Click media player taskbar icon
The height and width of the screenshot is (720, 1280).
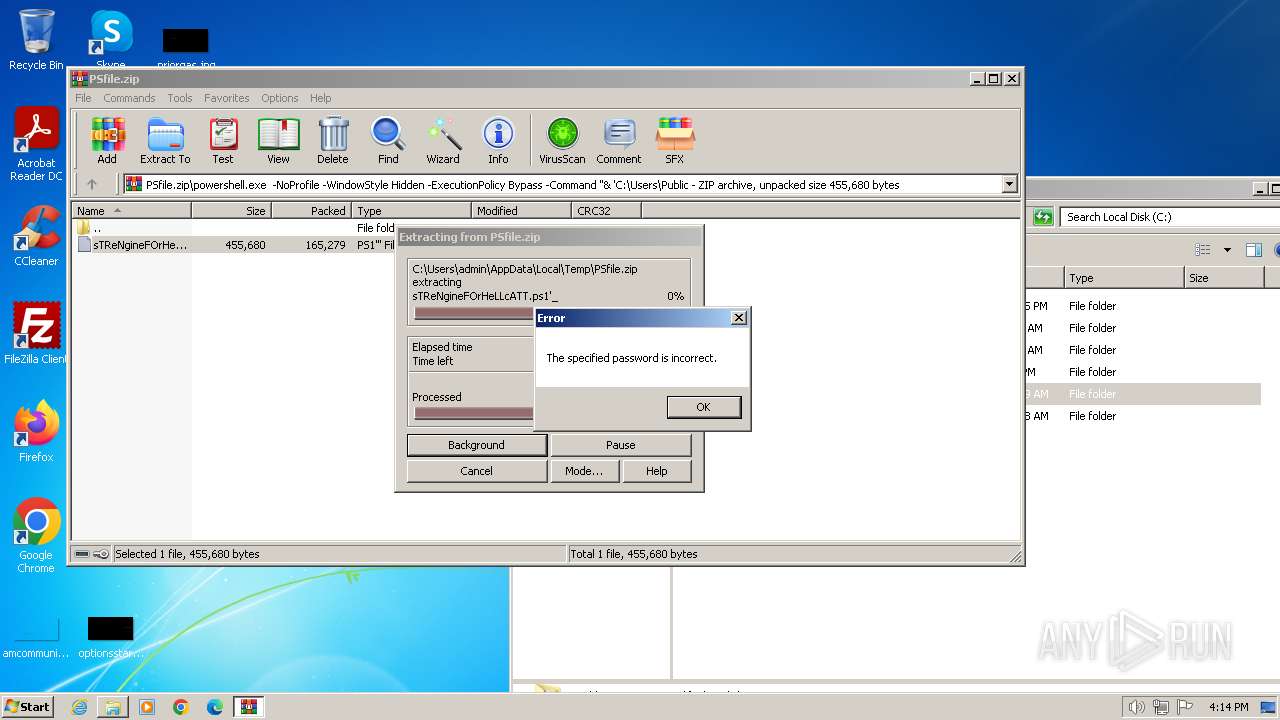pos(147,707)
